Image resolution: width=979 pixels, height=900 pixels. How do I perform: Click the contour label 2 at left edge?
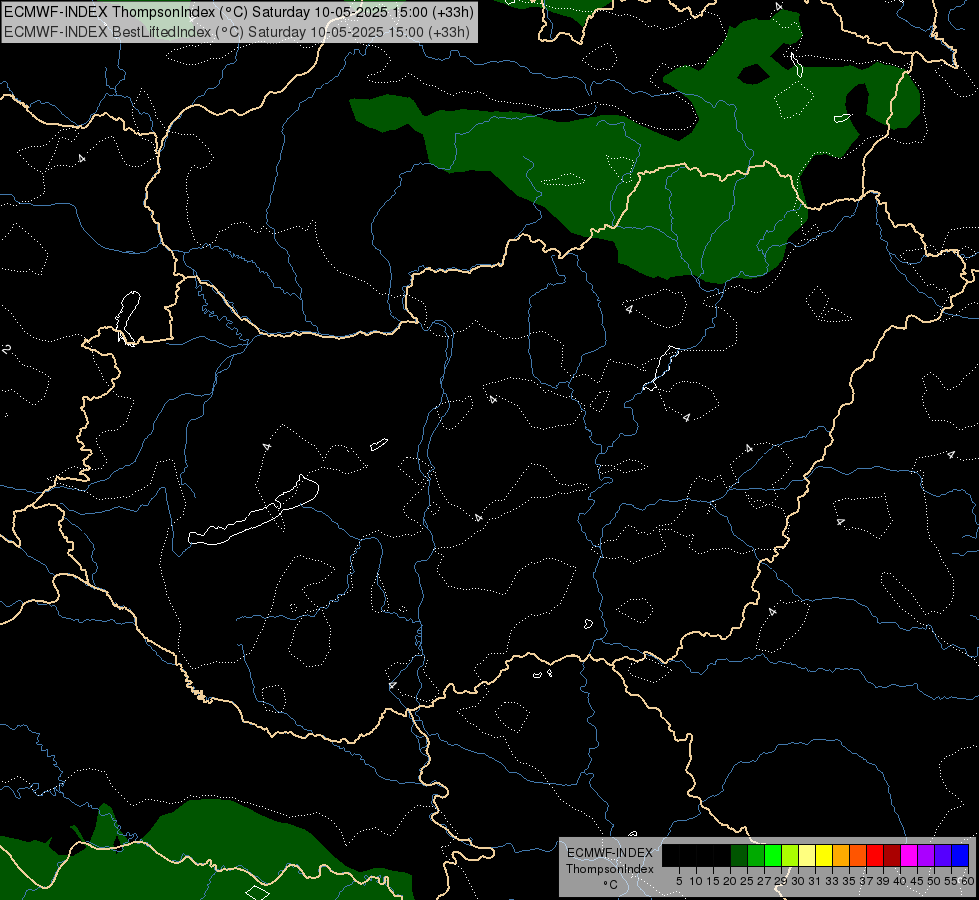6,349
